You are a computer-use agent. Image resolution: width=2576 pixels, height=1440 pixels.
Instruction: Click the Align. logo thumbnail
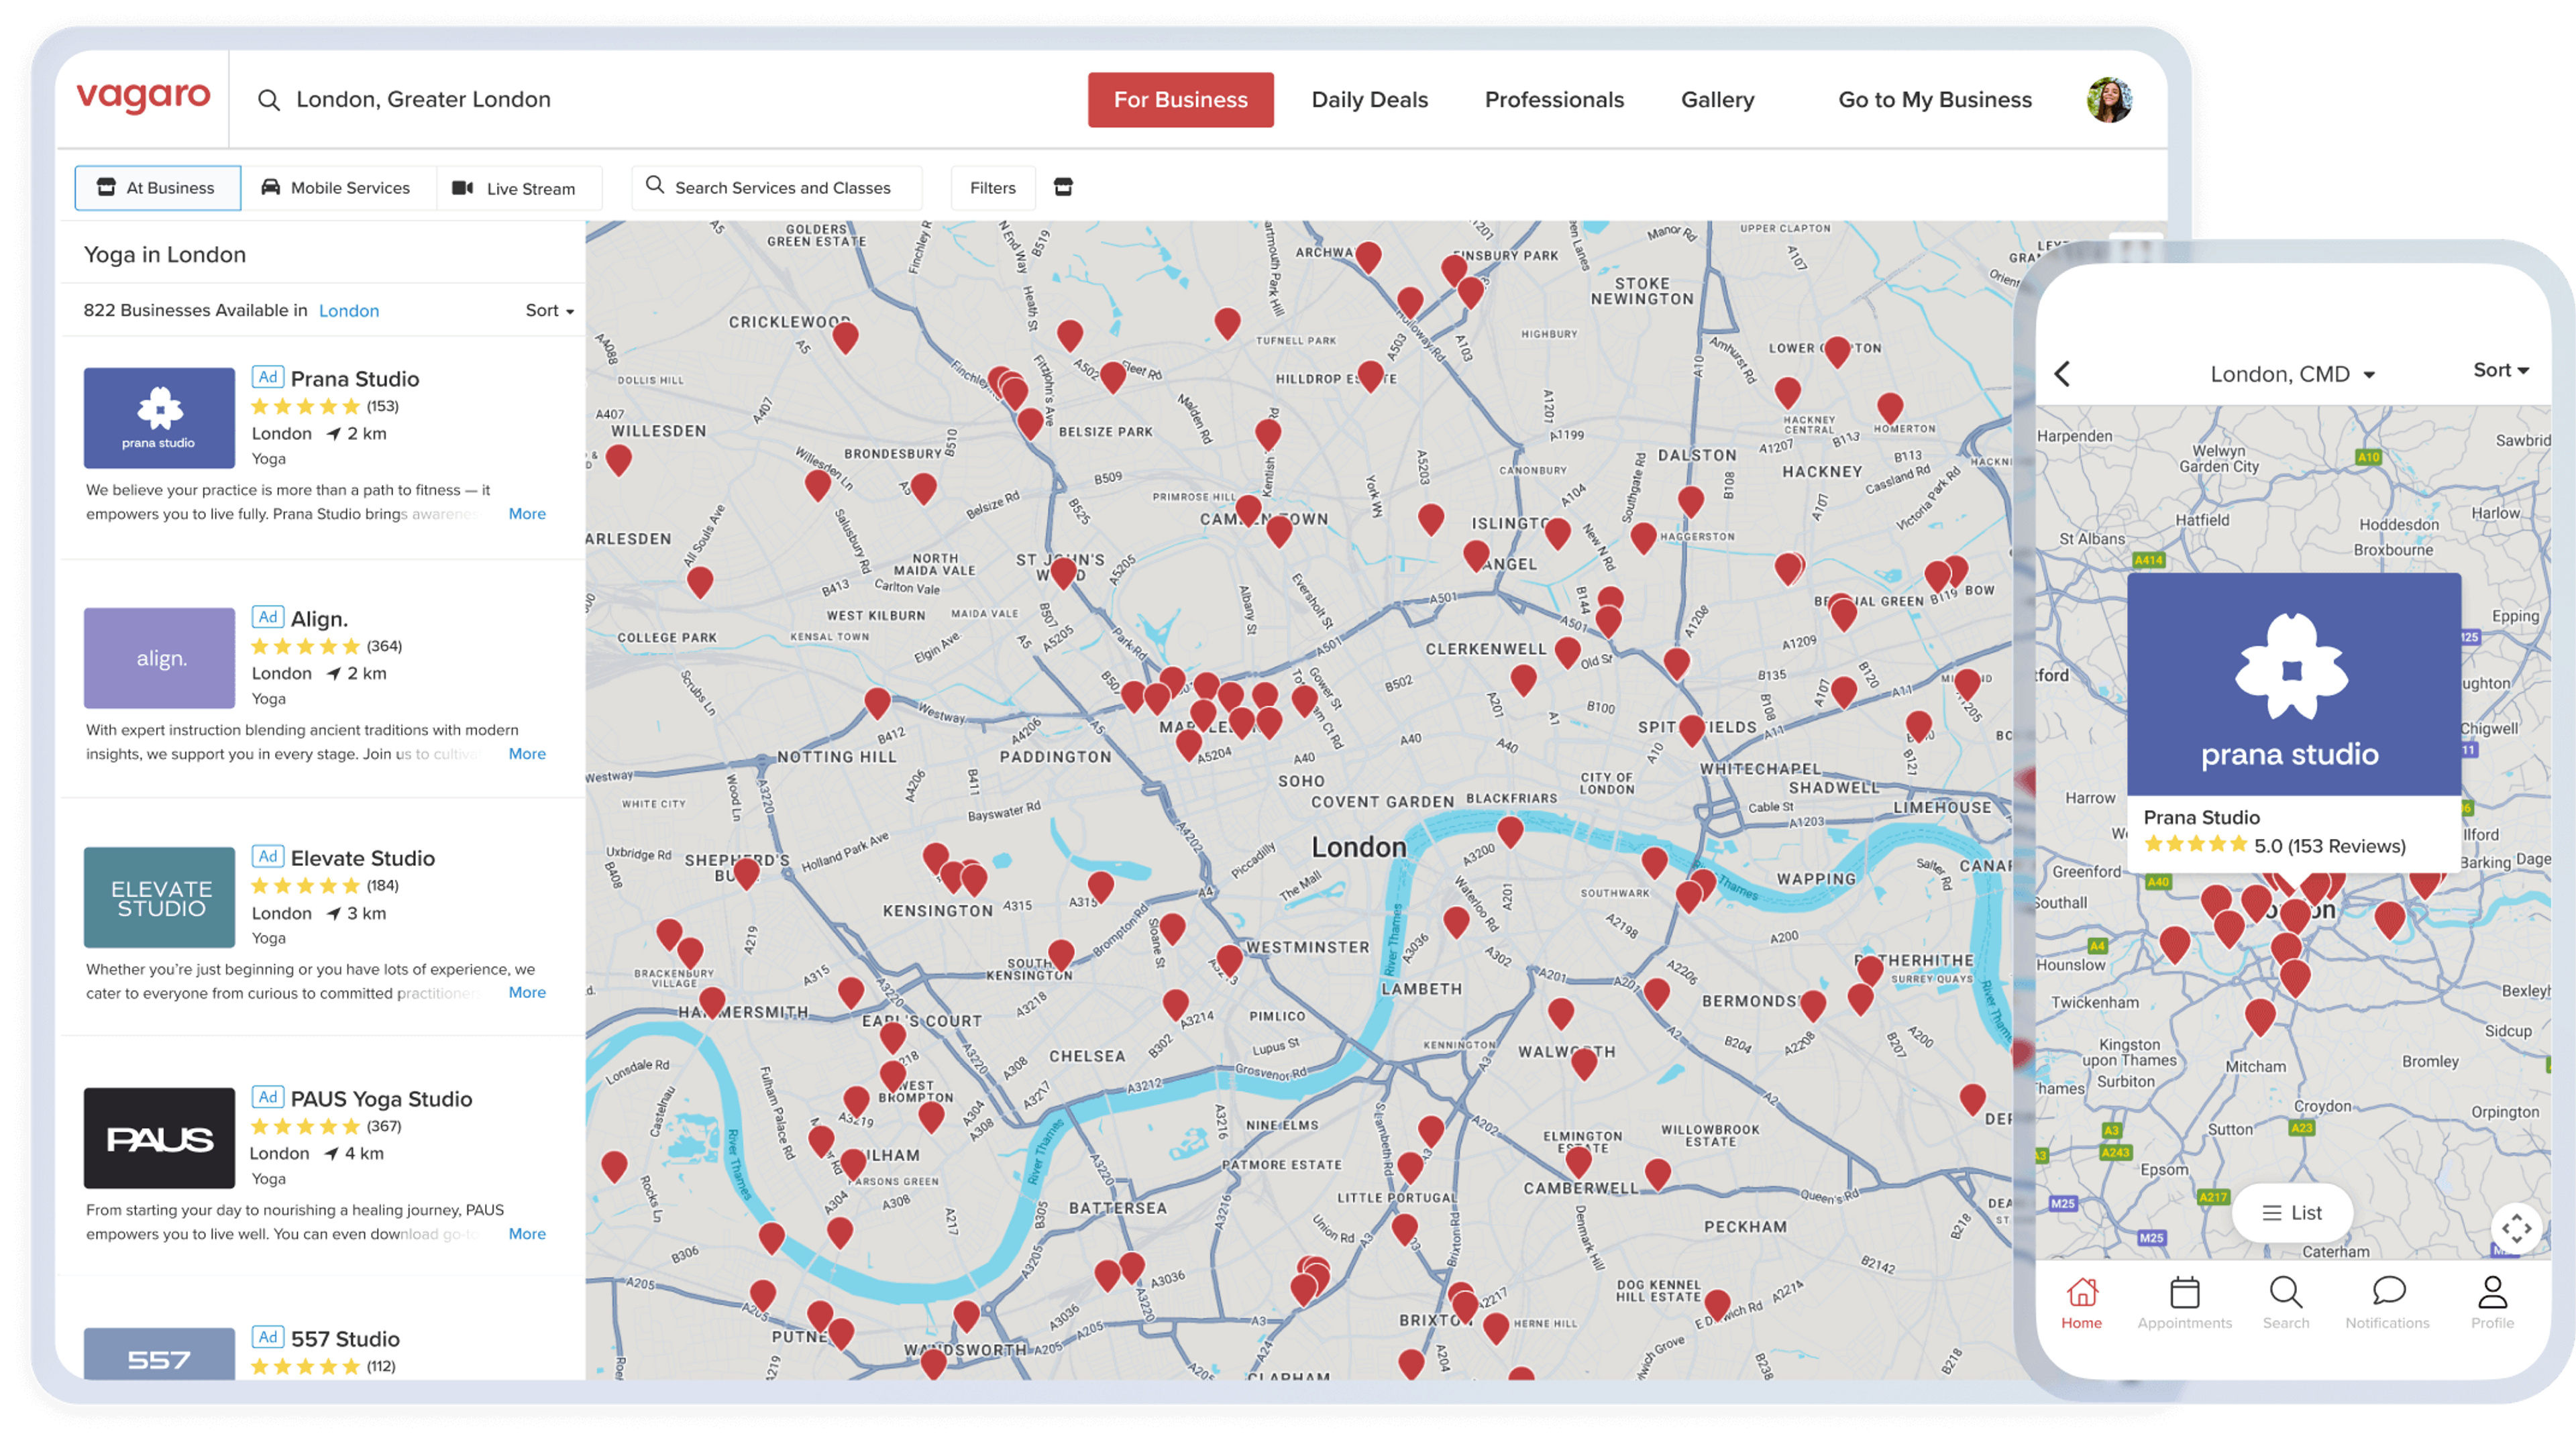coord(159,657)
